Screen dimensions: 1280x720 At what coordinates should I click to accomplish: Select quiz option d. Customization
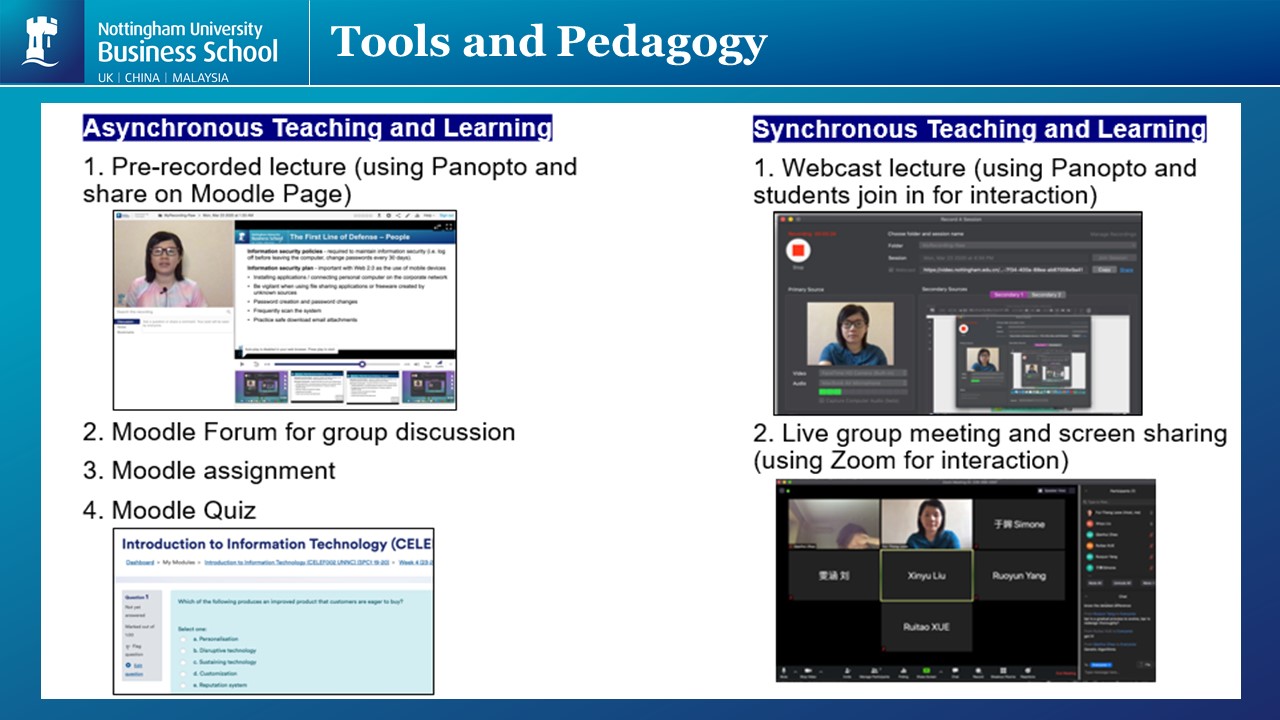tap(183, 674)
